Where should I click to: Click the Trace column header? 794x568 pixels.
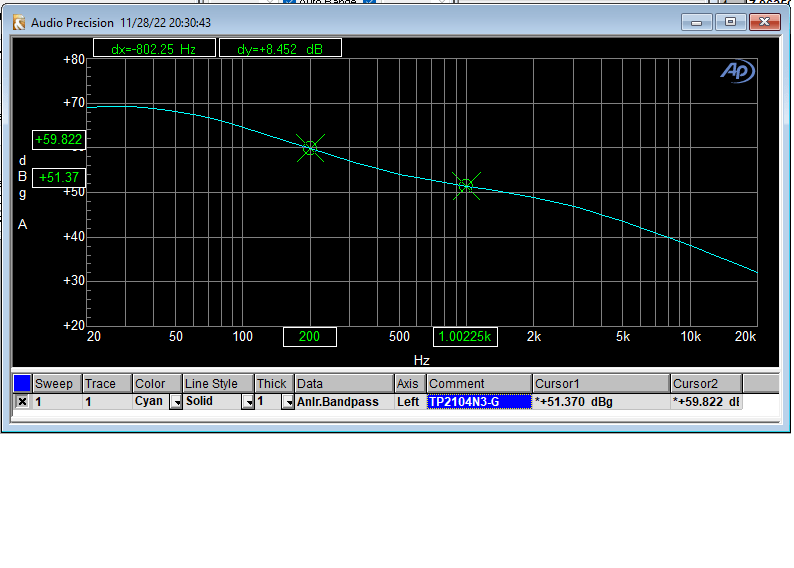click(x=107, y=384)
